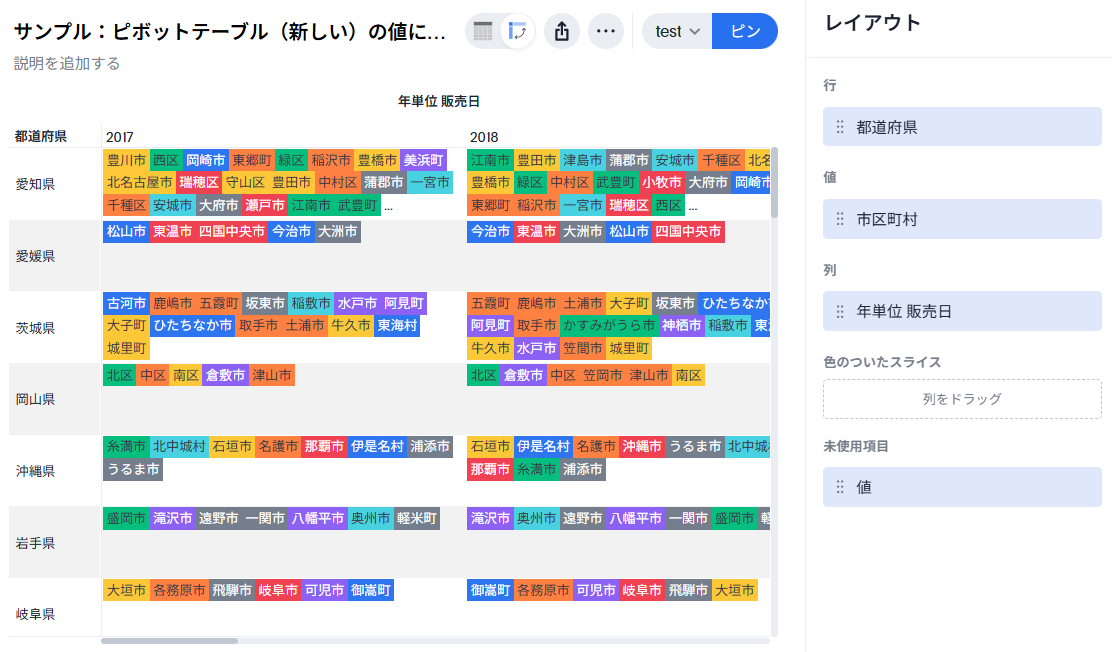Screen dimensions: 1112x652
Task: Select the 愛媛県 row label
Action: pyautogui.click(x=35, y=256)
